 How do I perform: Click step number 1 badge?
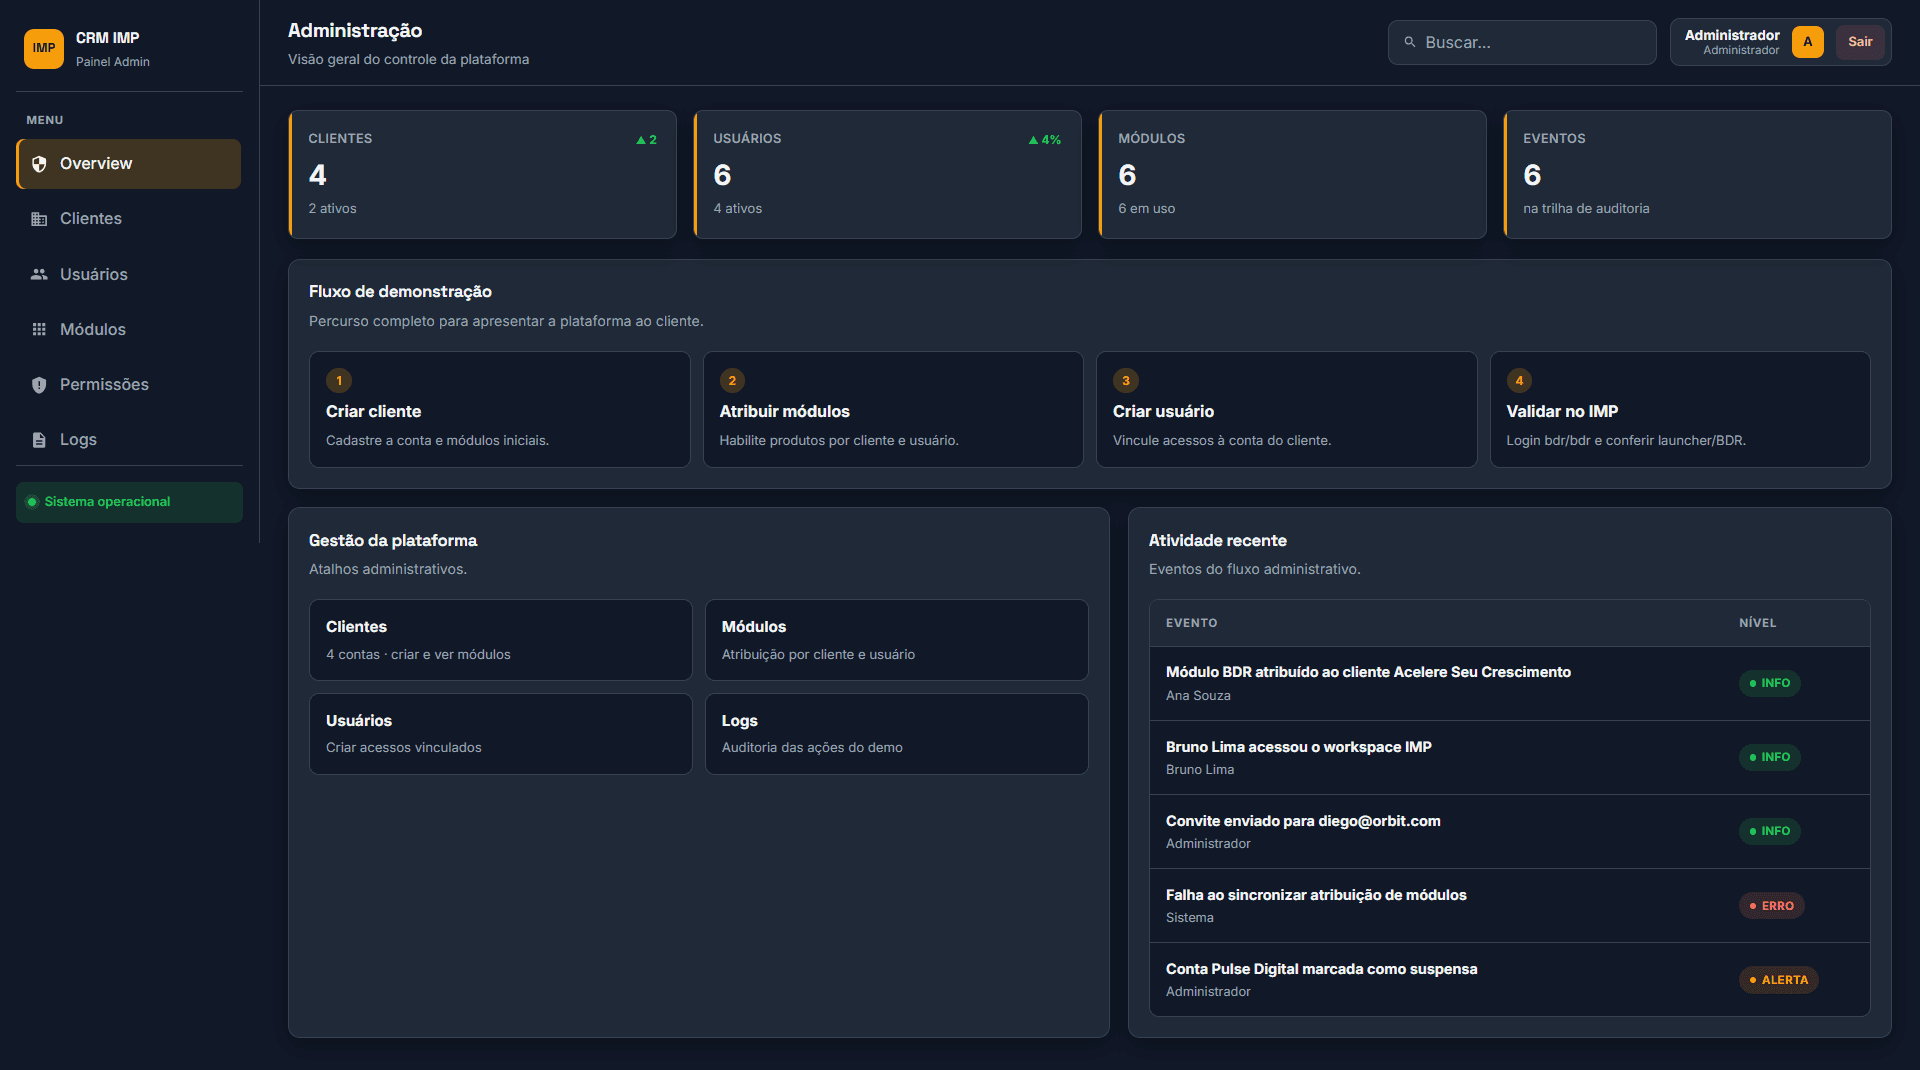[339, 380]
